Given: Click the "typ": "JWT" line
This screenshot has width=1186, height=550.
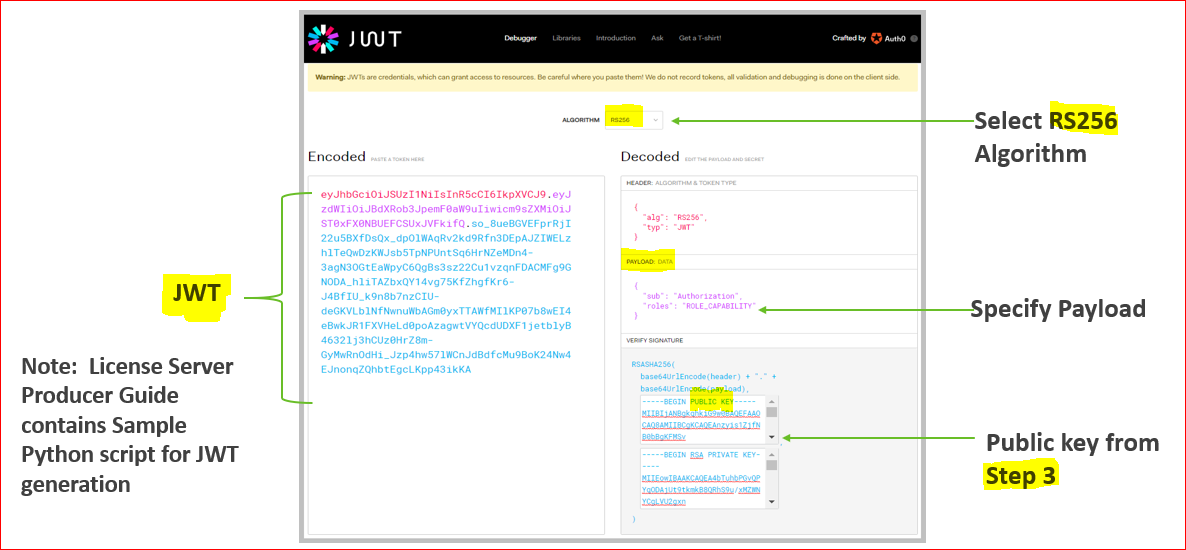Looking at the screenshot, I should (669, 226).
